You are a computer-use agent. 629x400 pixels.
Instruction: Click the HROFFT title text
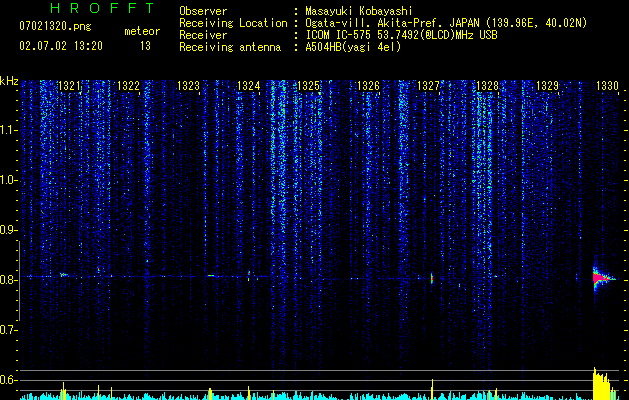102,8
